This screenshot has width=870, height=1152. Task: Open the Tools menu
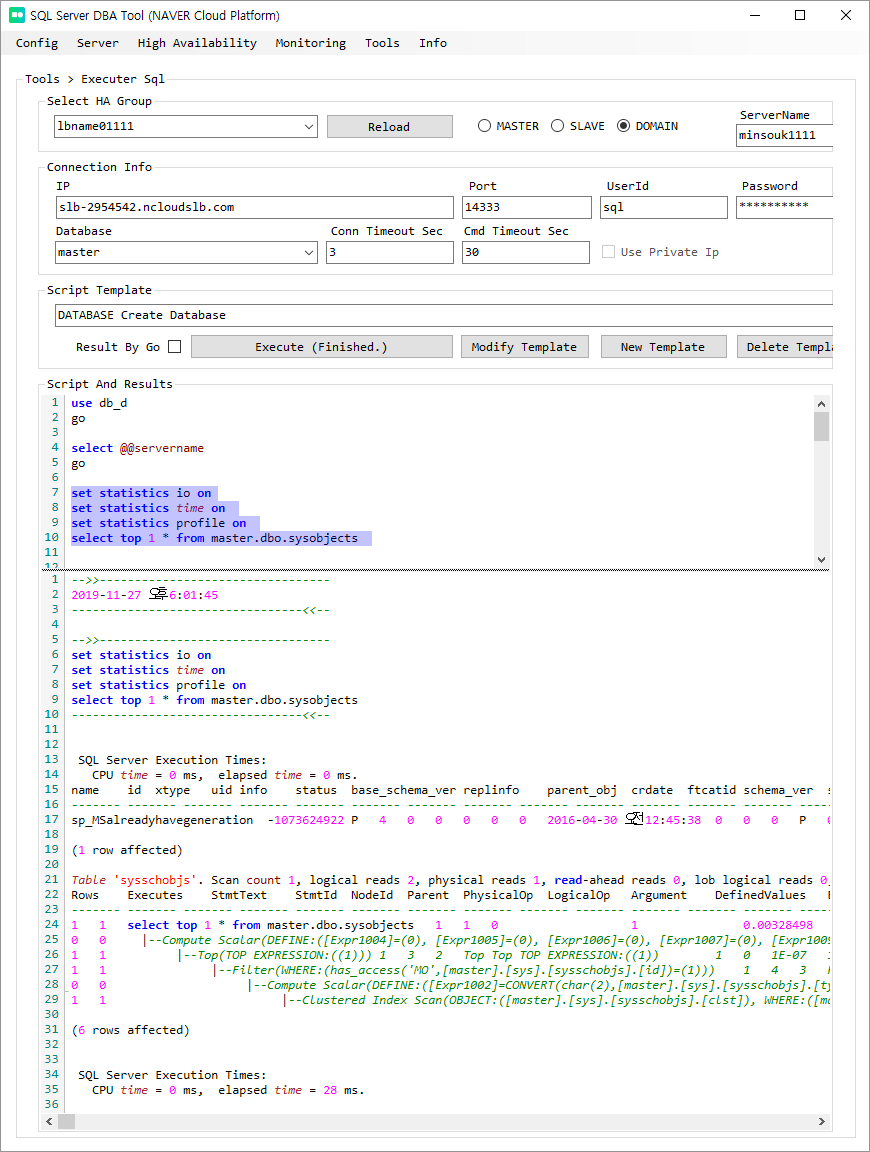click(x=382, y=43)
